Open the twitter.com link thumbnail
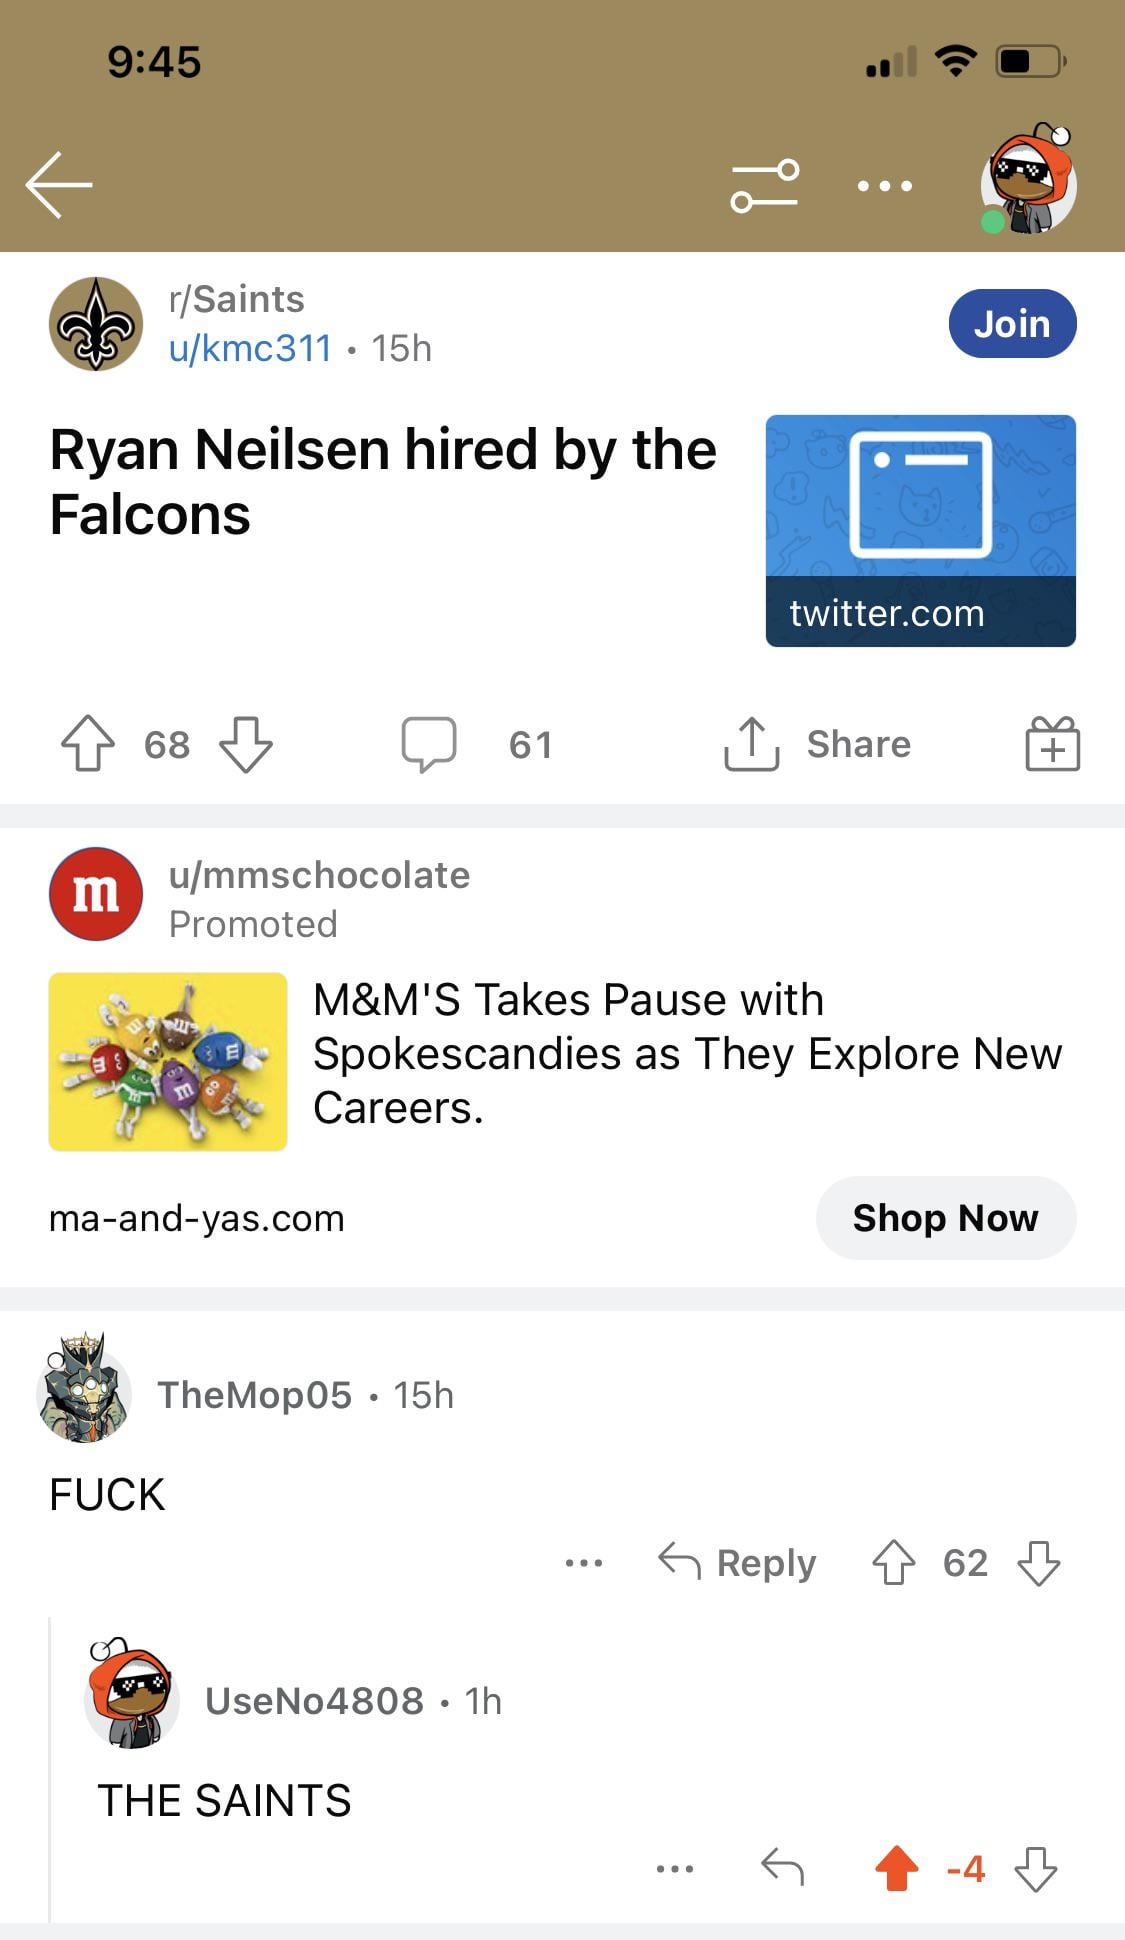1125x1940 pixels. click(920, 530)
